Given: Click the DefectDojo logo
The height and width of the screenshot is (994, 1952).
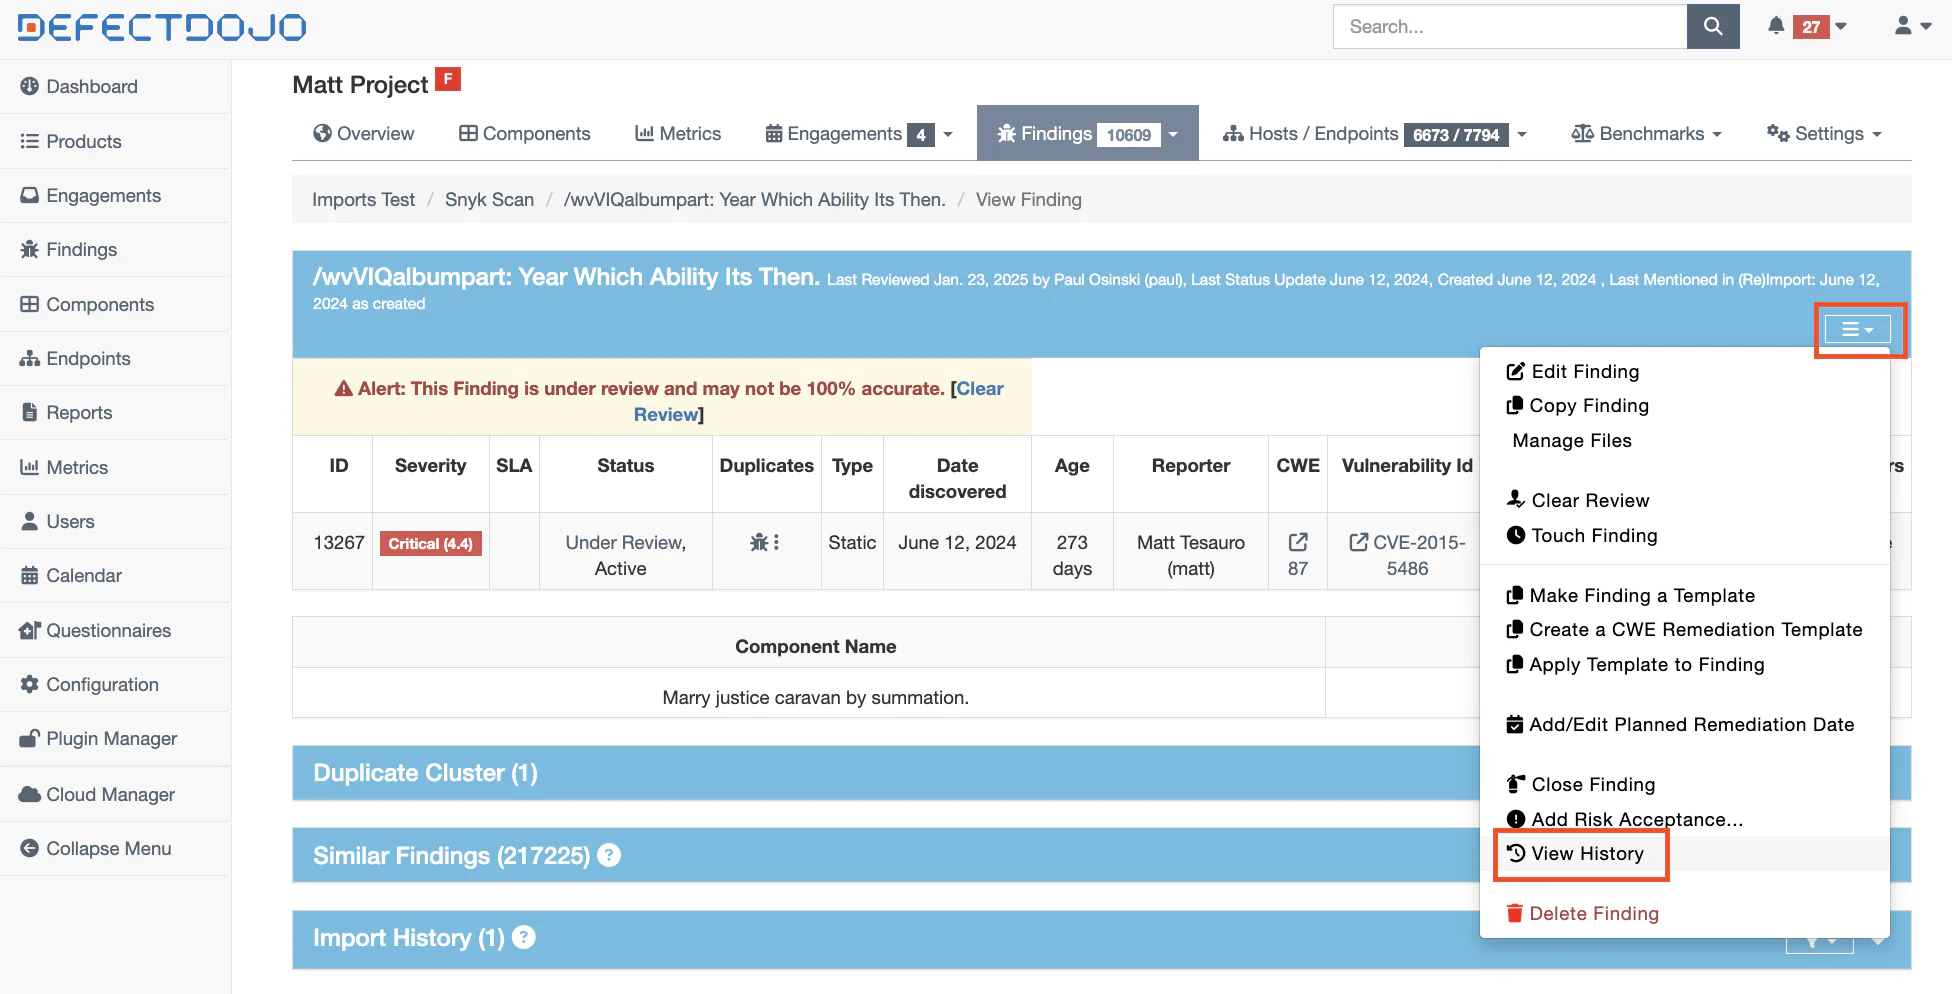Looking at the screenshot, I should (x=162, y=27).
